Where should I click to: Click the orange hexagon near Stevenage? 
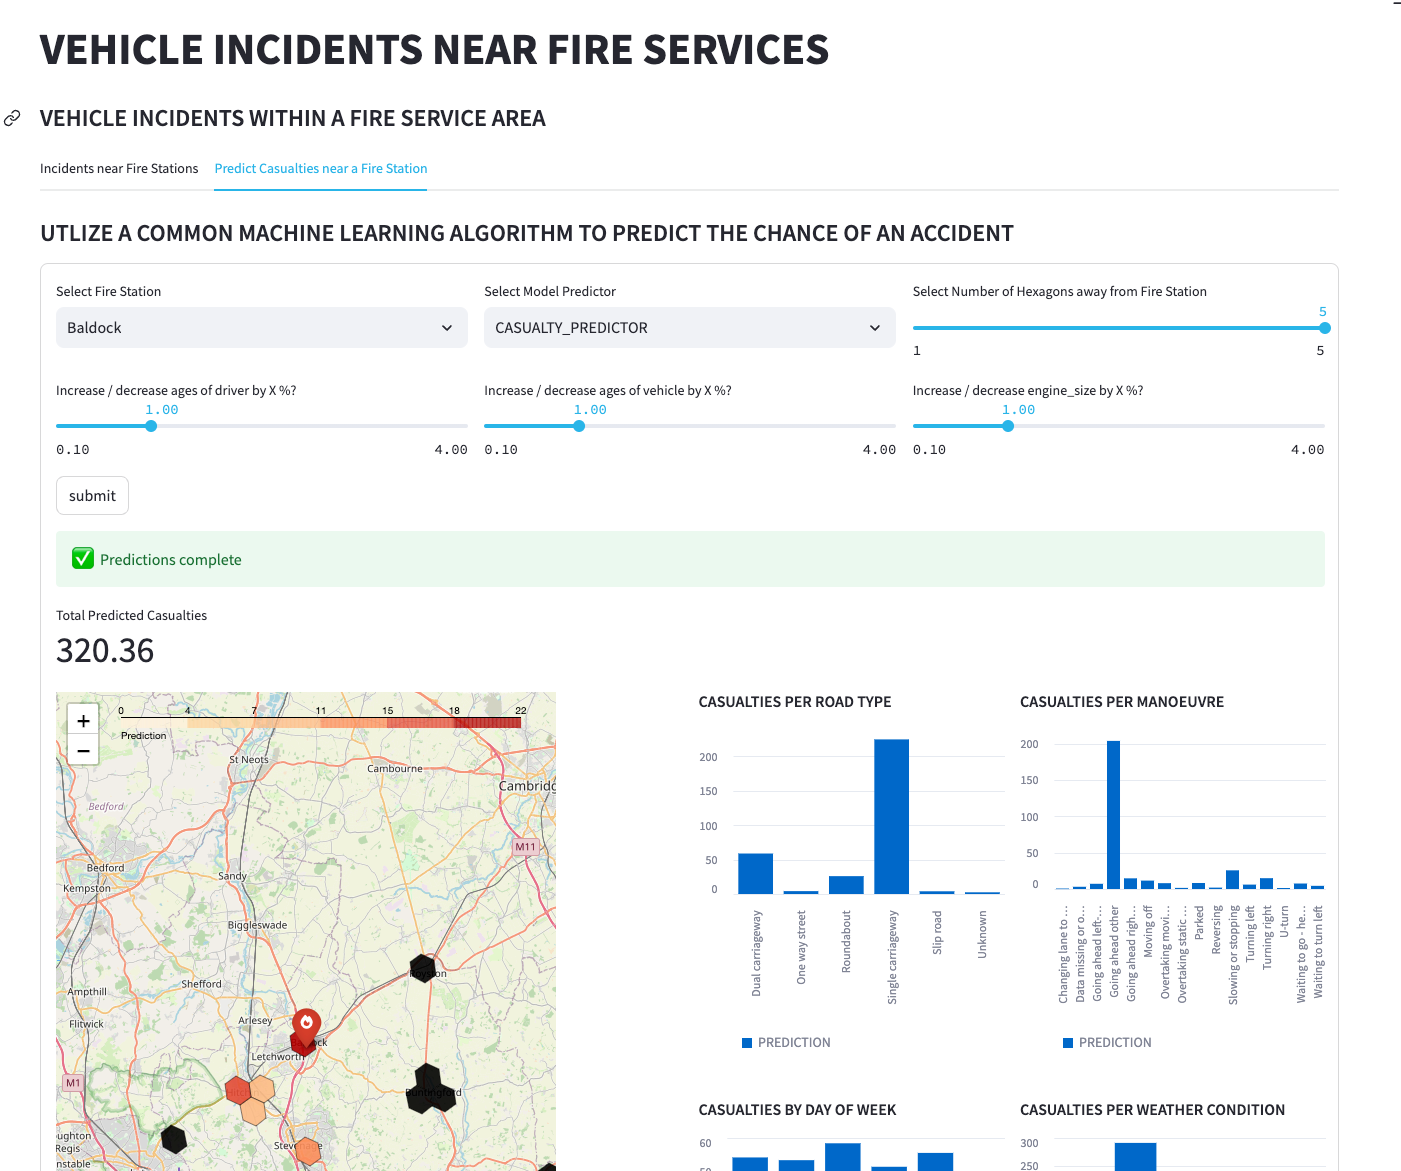[308, 1152]
